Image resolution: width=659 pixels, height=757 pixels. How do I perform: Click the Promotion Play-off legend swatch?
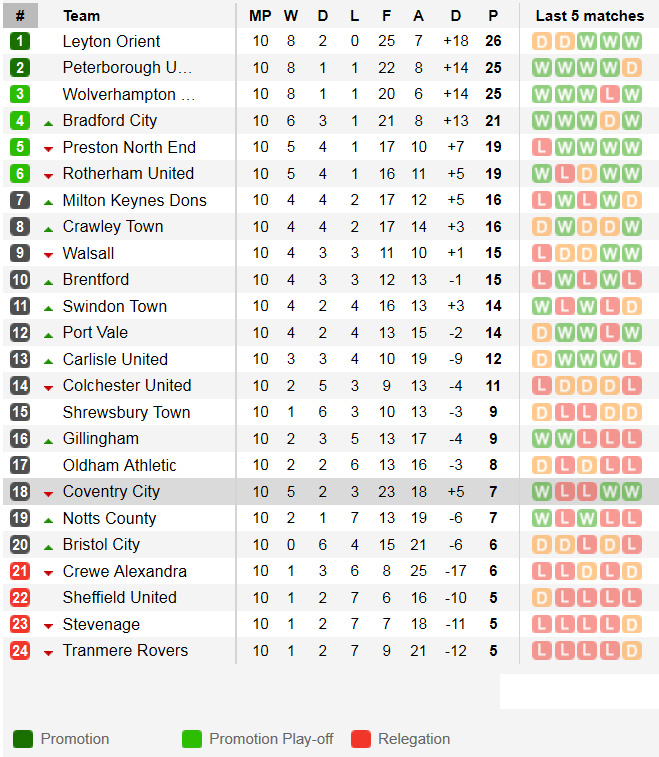(x=192, y=739)
